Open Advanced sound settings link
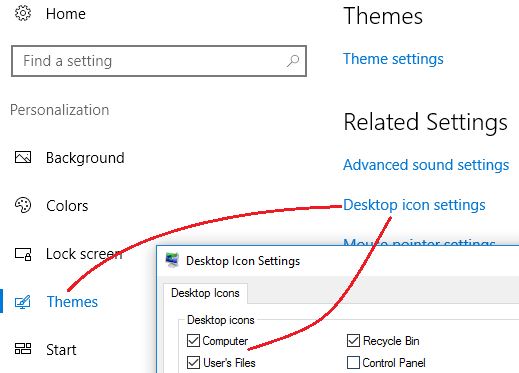Screen dimensions: 519x373 click(x=426, y=165)
